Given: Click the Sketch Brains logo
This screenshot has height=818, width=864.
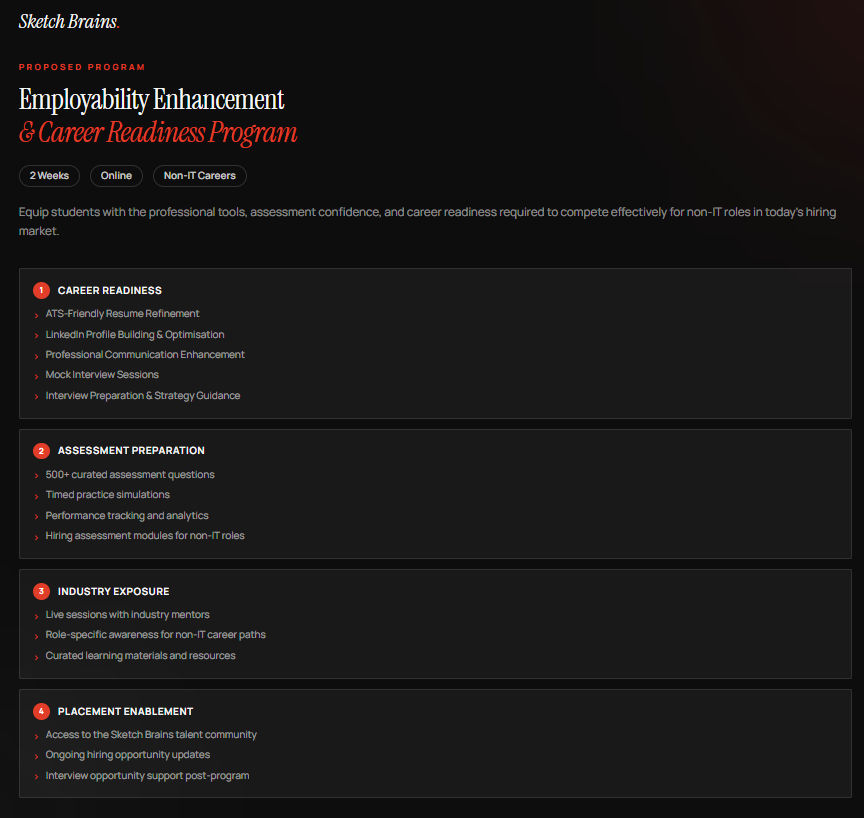Looking at the screenshot, I should click(69, 21).
